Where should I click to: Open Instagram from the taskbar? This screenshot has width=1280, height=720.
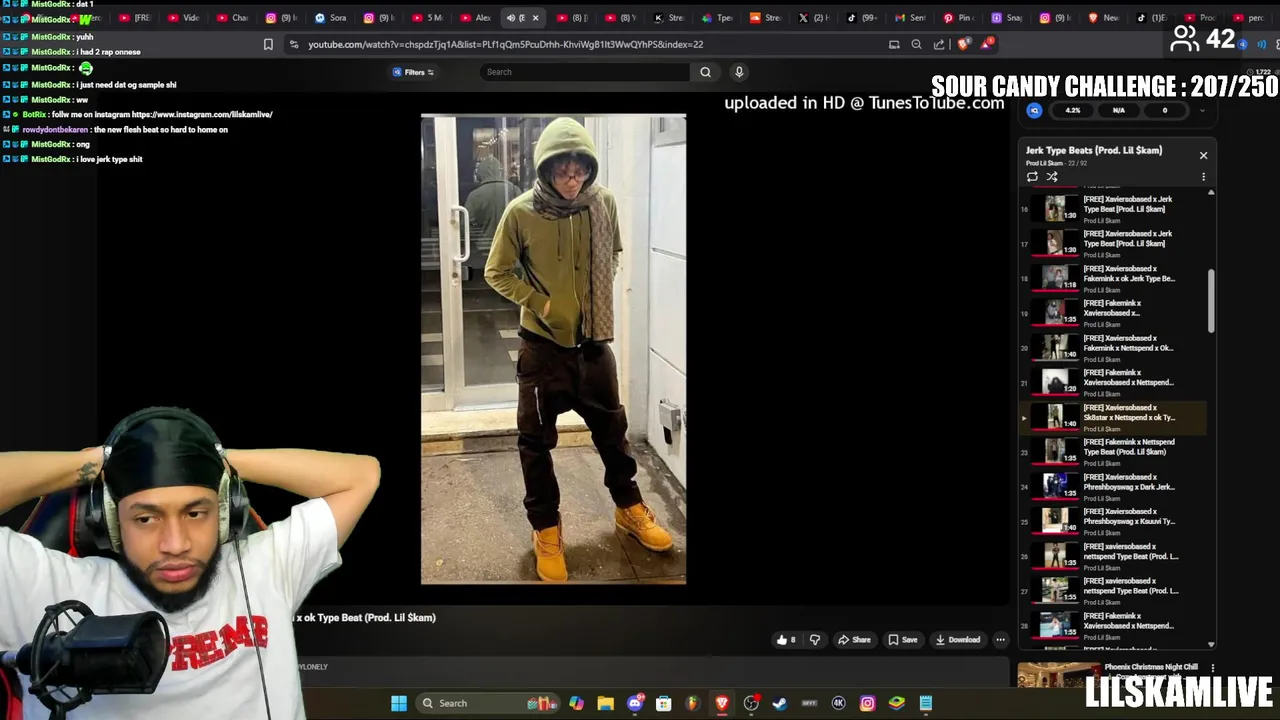[867, 703]
